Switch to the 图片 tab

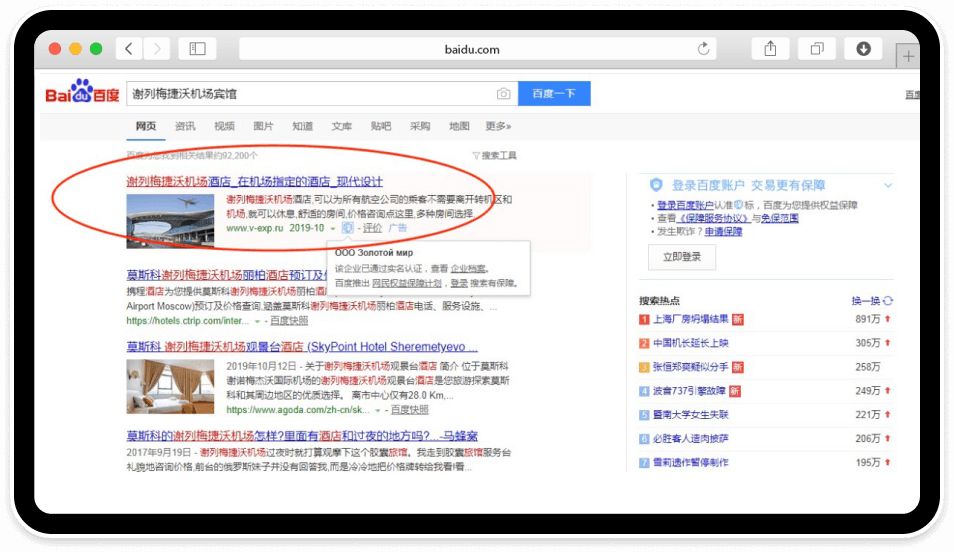[x=263, y=126]
